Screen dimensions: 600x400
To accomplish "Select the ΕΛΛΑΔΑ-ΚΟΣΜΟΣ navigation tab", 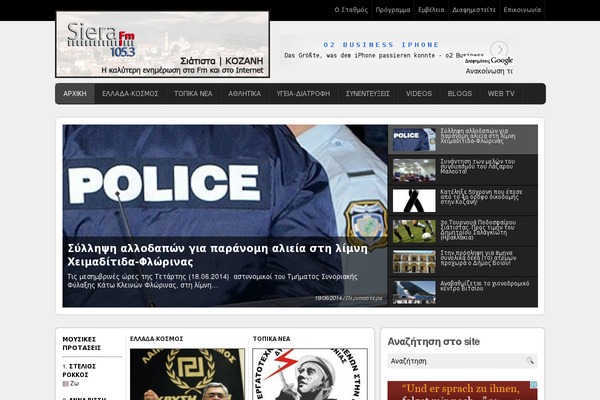I will (130, 93).
